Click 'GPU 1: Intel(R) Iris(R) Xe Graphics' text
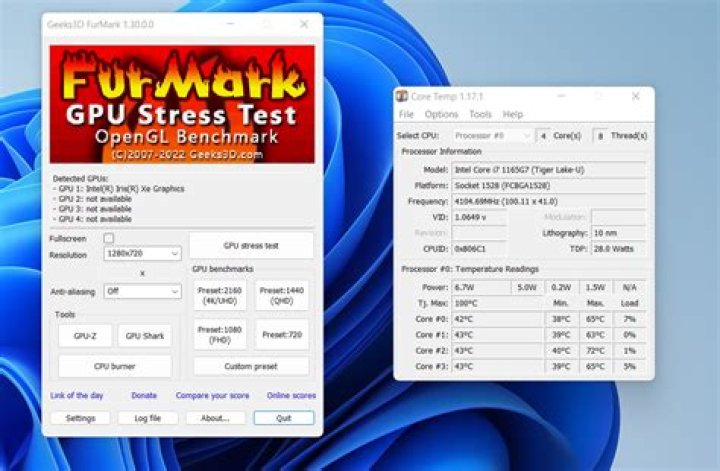Viewport: 720px width, 471px height. pos(122,189)
